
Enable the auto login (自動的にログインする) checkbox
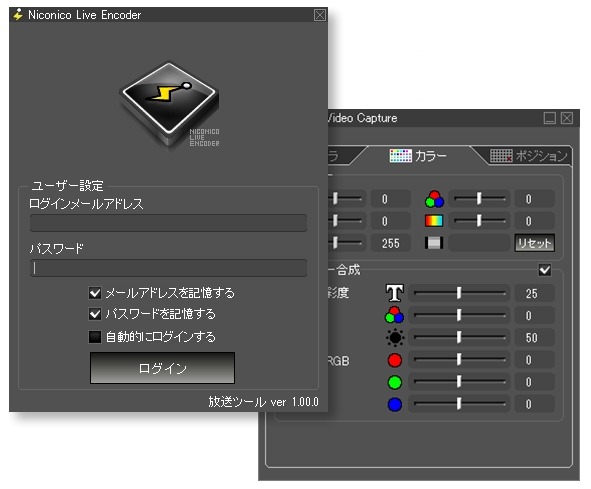coord(95,337)
